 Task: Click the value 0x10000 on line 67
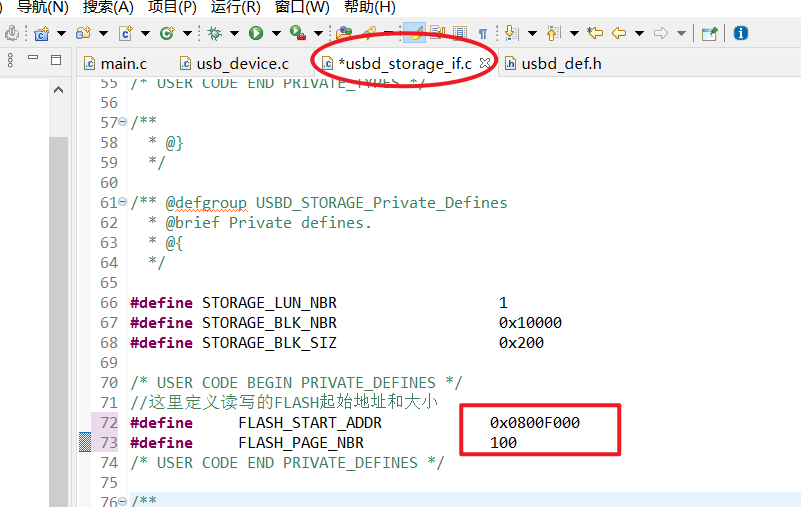pos(530,322)
